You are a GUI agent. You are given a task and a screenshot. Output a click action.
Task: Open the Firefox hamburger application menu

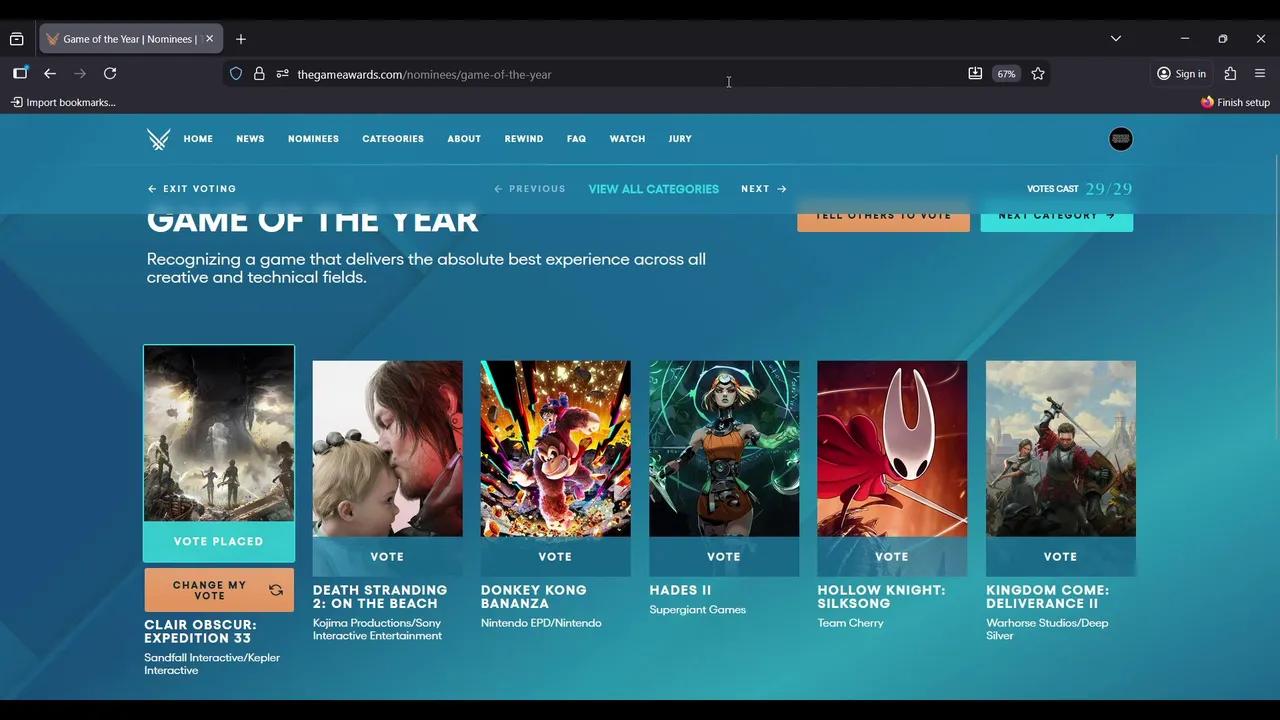[1260, 74]
